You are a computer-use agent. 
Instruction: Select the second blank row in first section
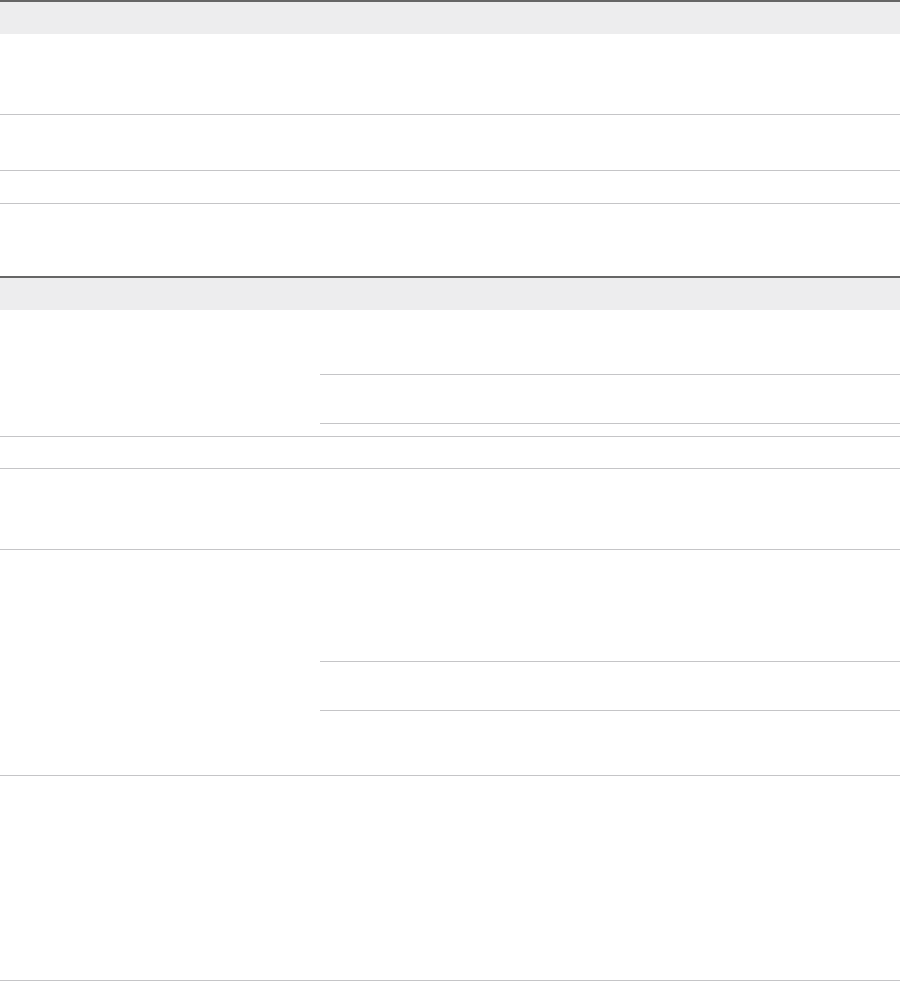450,143
